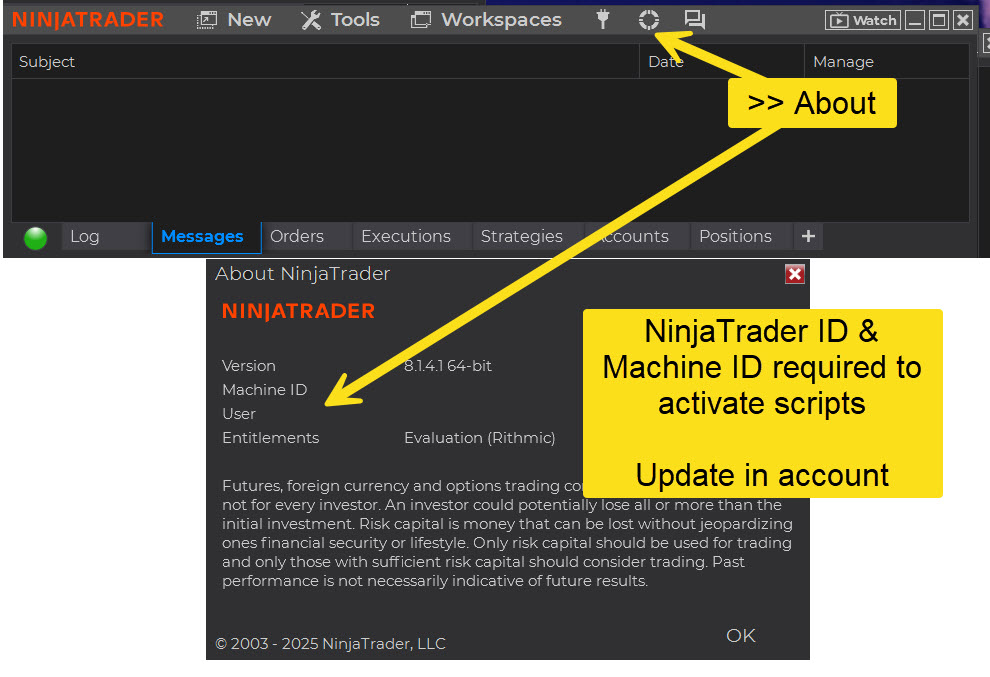The image size is (990, 677).
Task: Show the Strategies tab
Action: coord(521,237)
